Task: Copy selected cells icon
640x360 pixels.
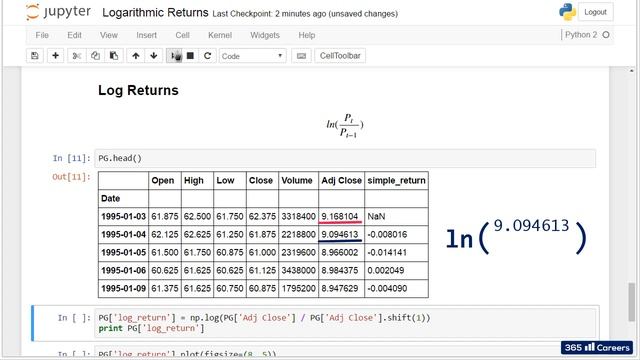Action: [x=95, y=56]
